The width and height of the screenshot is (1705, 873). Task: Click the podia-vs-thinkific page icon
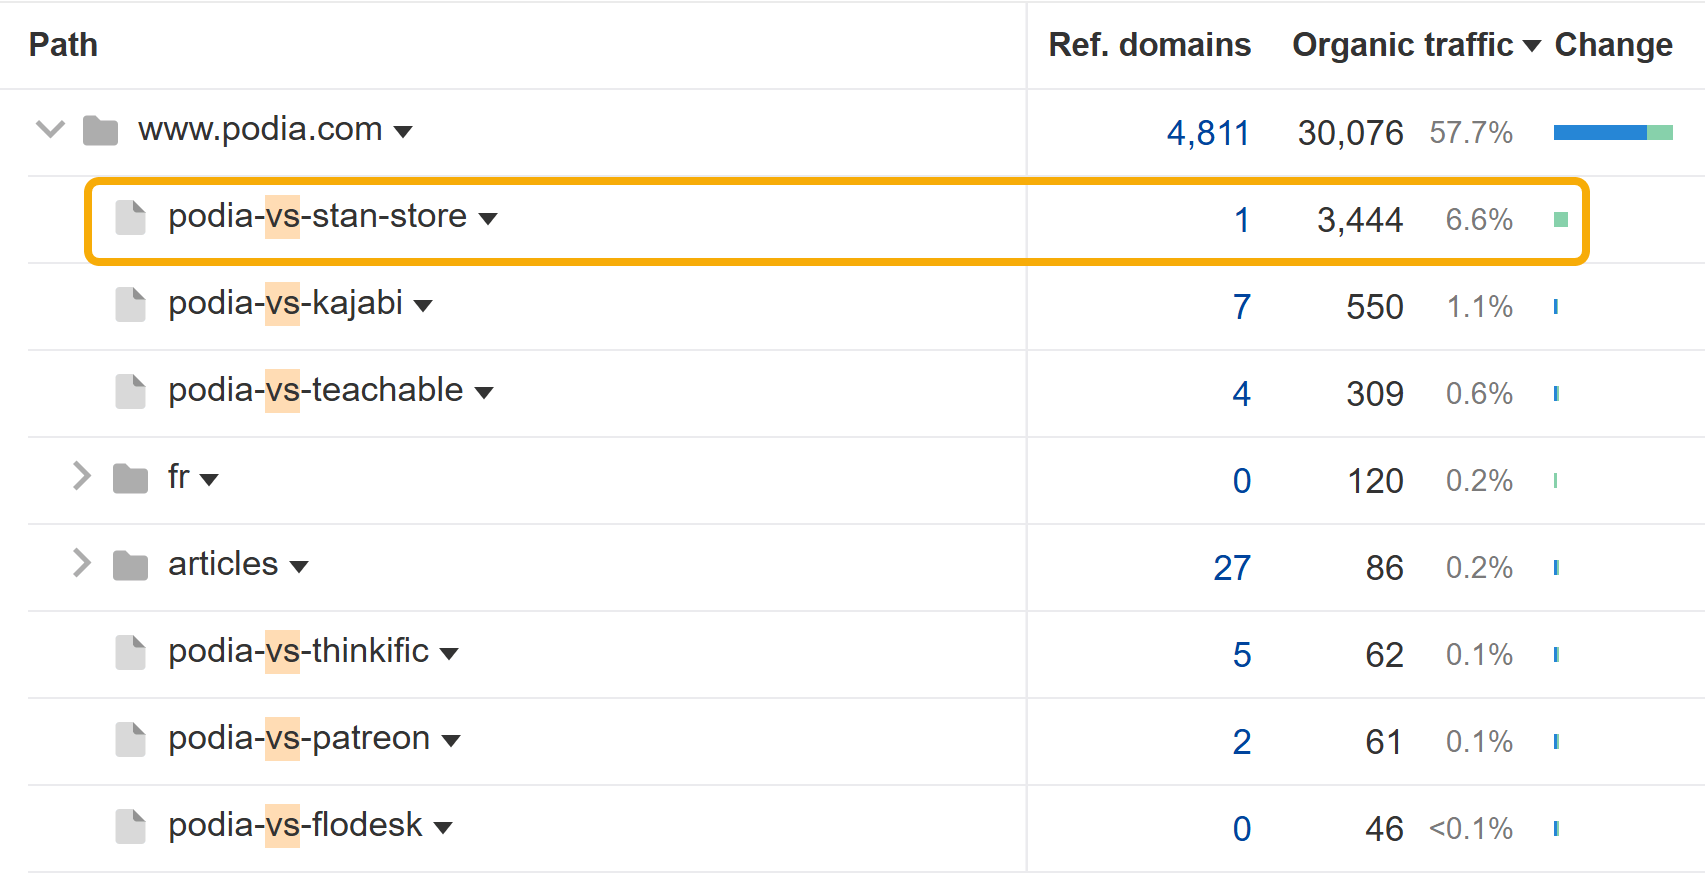pos(130,652)
